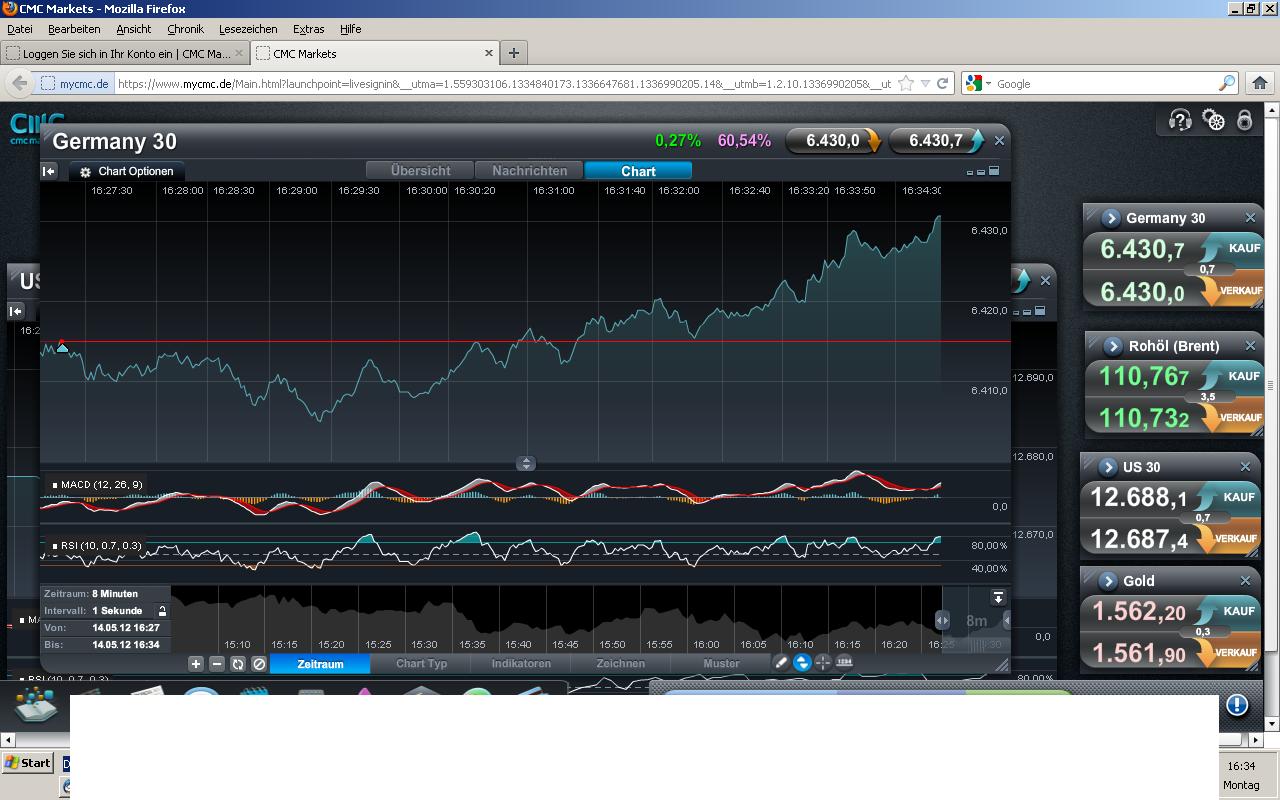Click the Windows Start button
Screen dimensions: 1280x800
click(28, 763)
